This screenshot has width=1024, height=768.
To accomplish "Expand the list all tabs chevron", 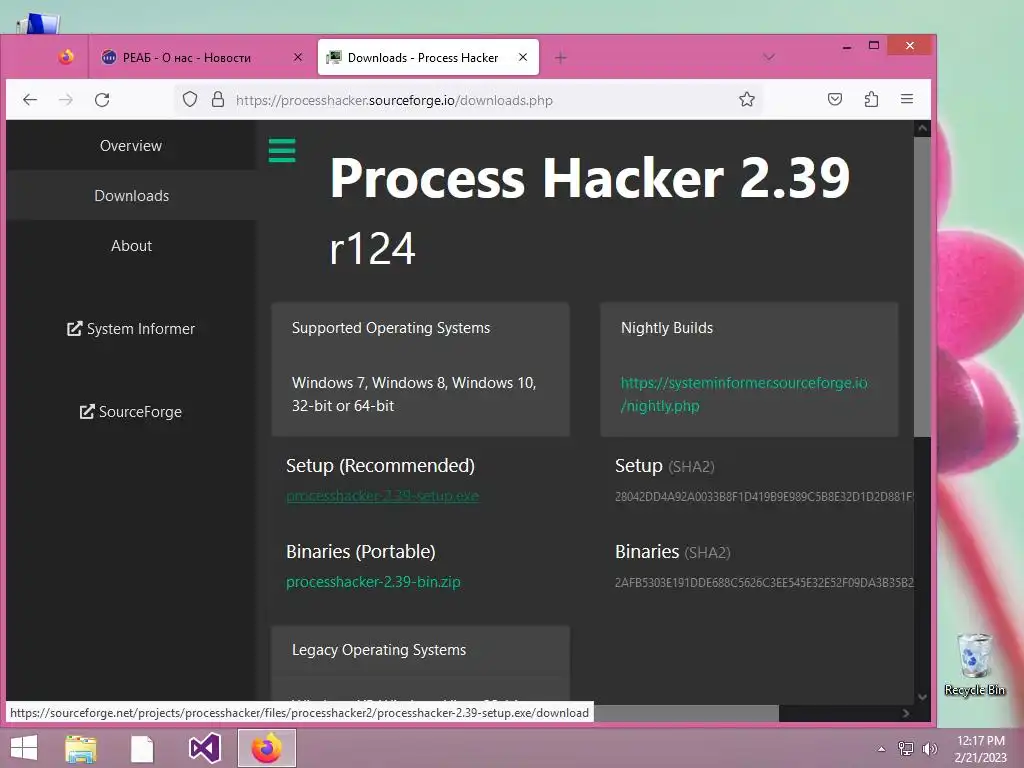I will pyautogui.click(x=769, y=57).
